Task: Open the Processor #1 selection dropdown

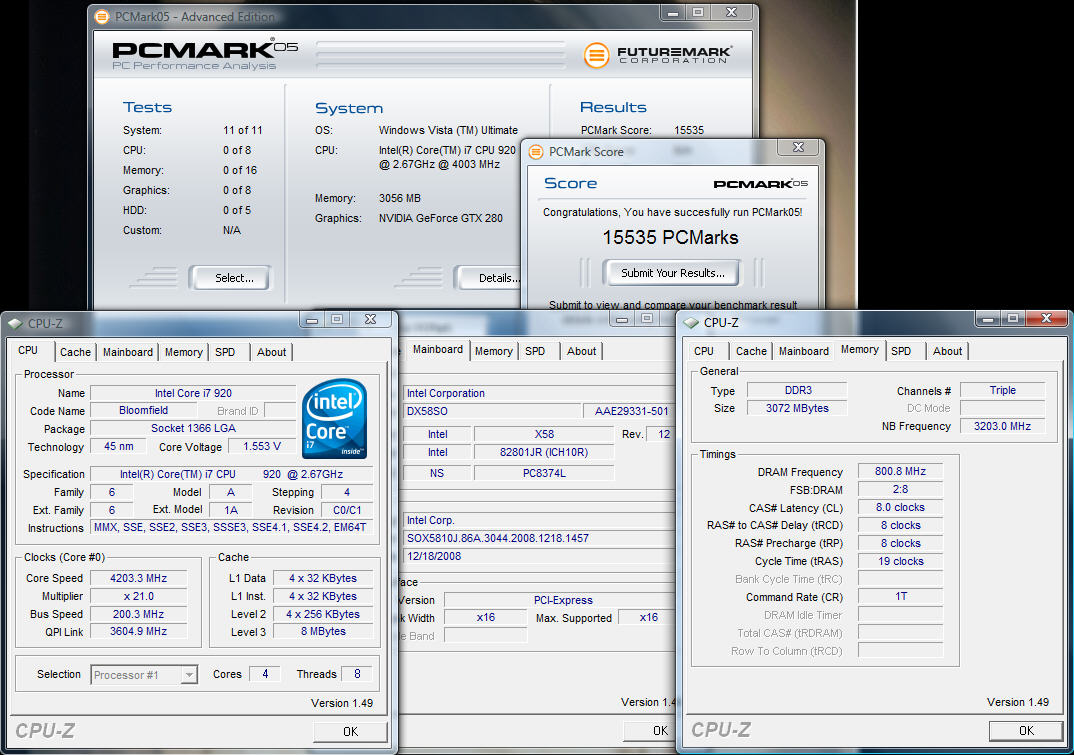Action: 189,675
